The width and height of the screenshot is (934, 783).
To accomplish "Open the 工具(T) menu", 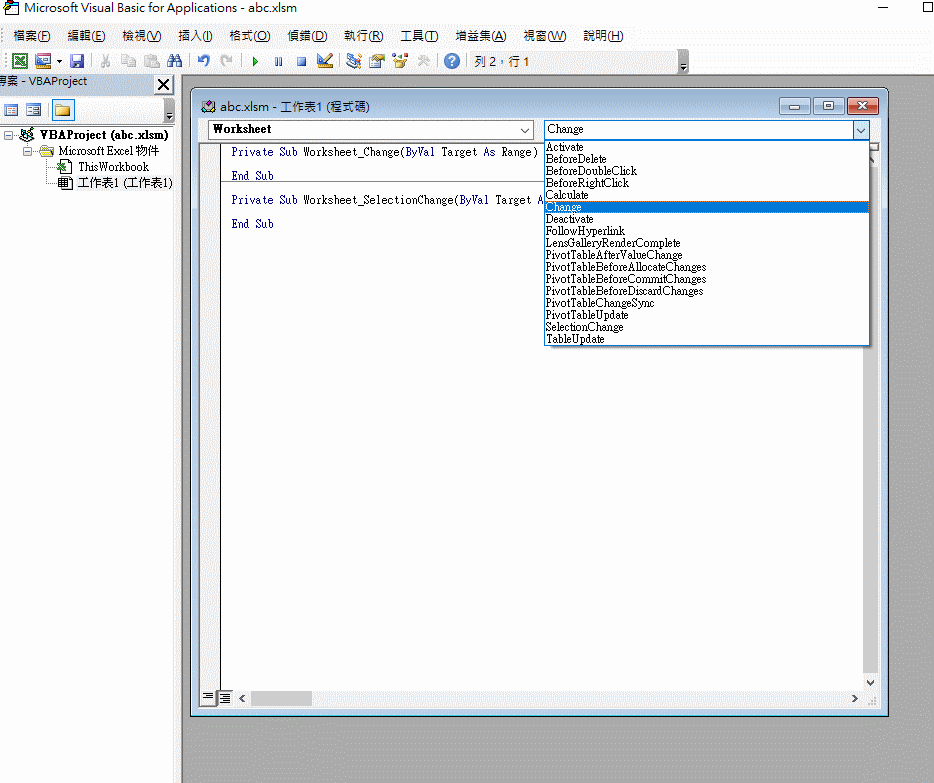I will [419, 36].
